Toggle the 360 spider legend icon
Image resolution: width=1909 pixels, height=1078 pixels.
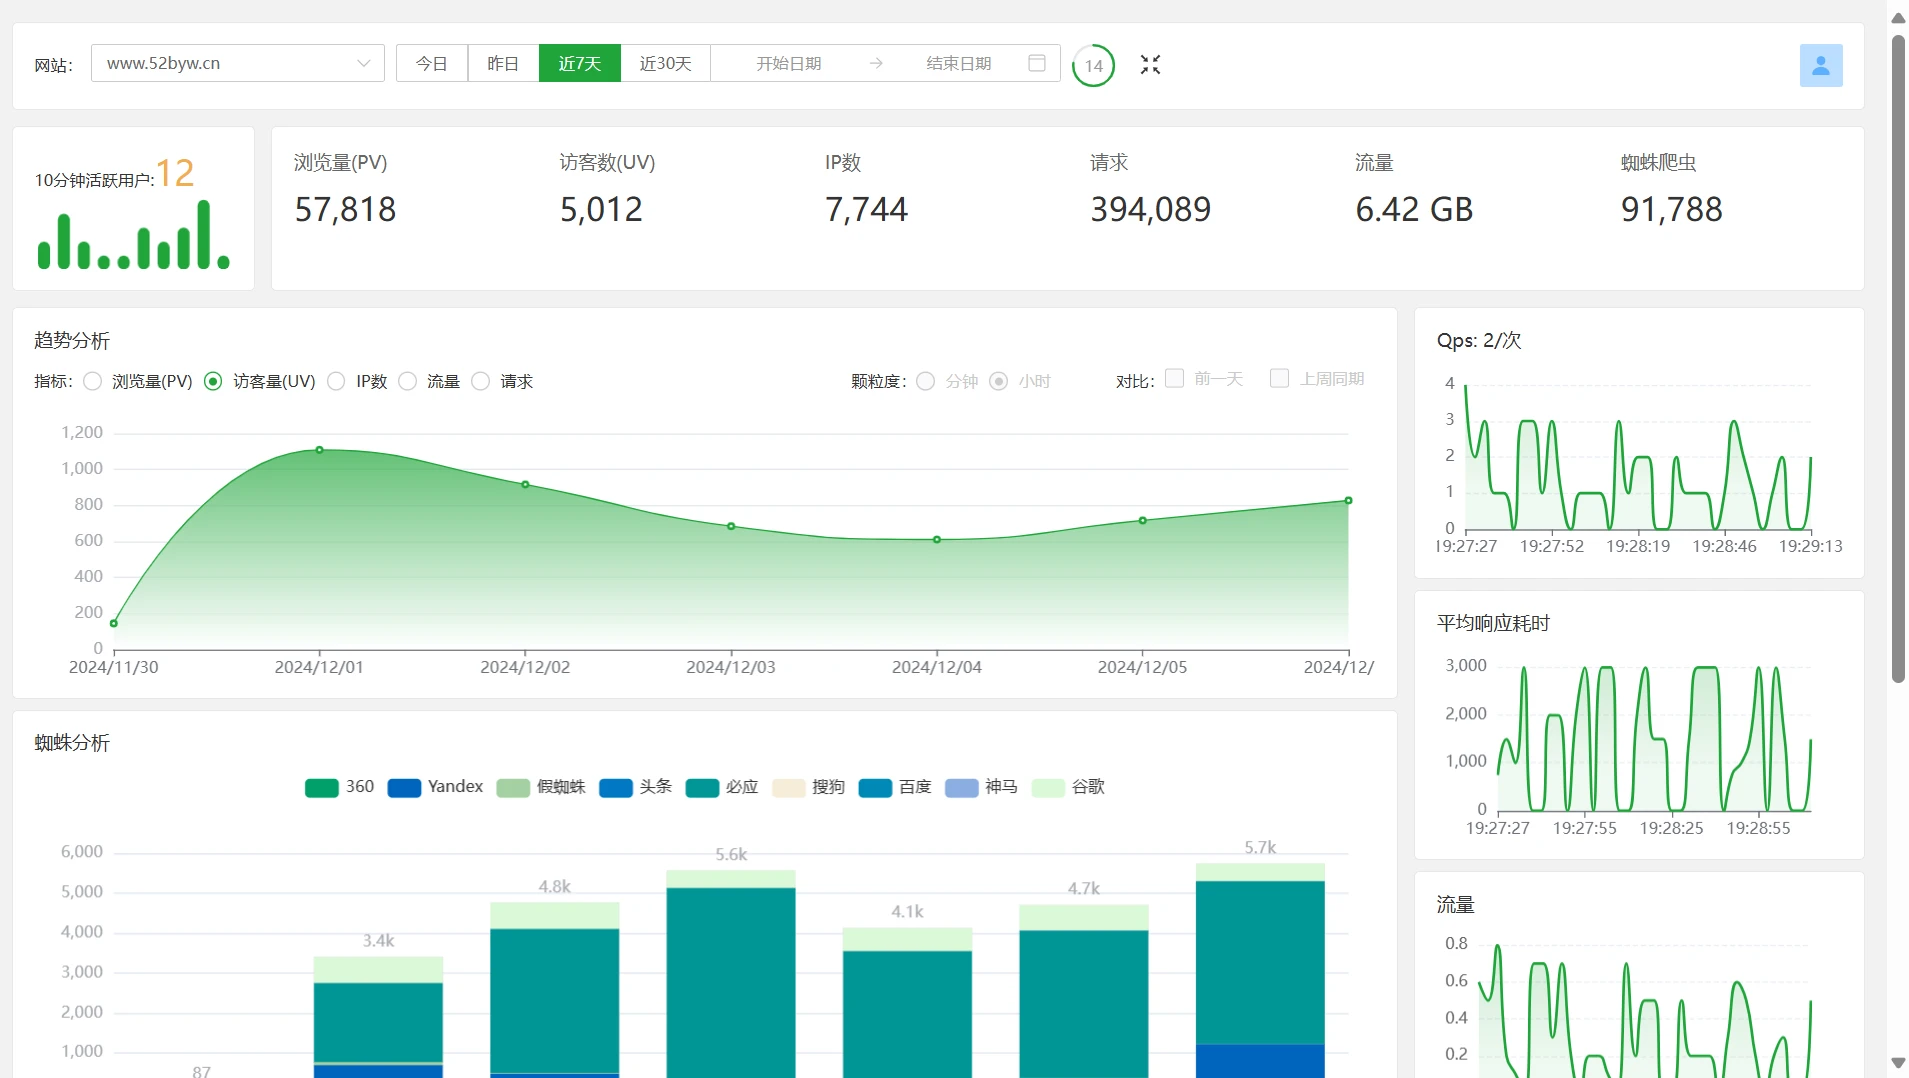(x=321, y=788)
